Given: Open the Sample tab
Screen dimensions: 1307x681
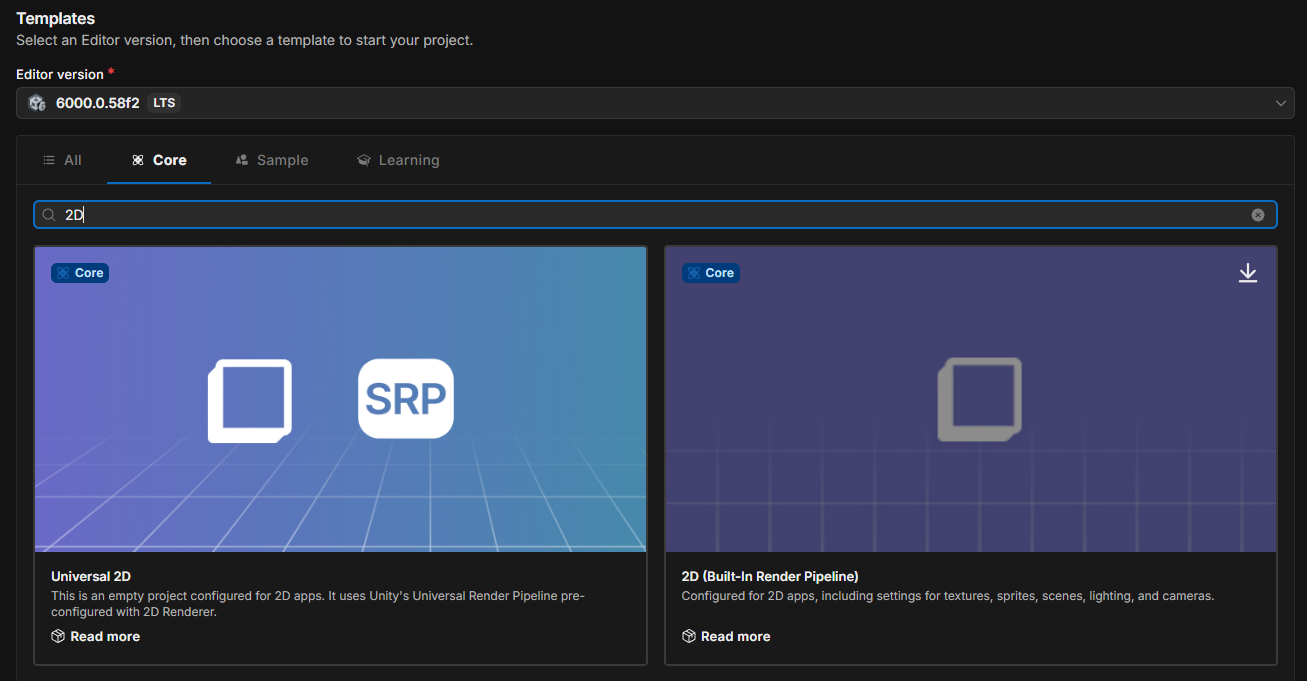Looking at the screenshot, I should pyautogui.click(x=272, y=160).
